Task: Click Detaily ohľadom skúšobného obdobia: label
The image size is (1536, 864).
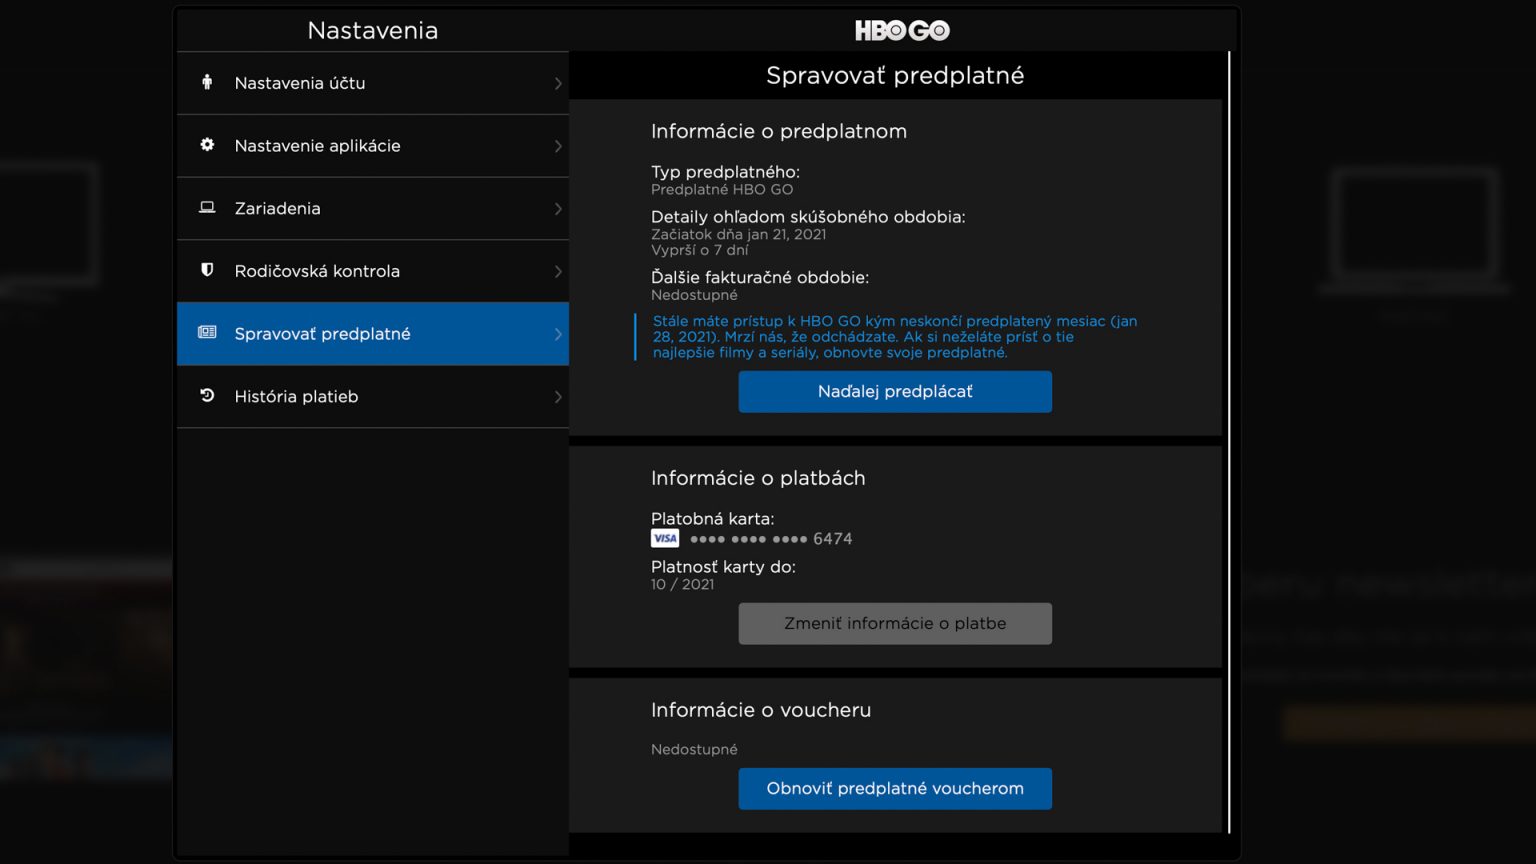Action: point(808,217)
